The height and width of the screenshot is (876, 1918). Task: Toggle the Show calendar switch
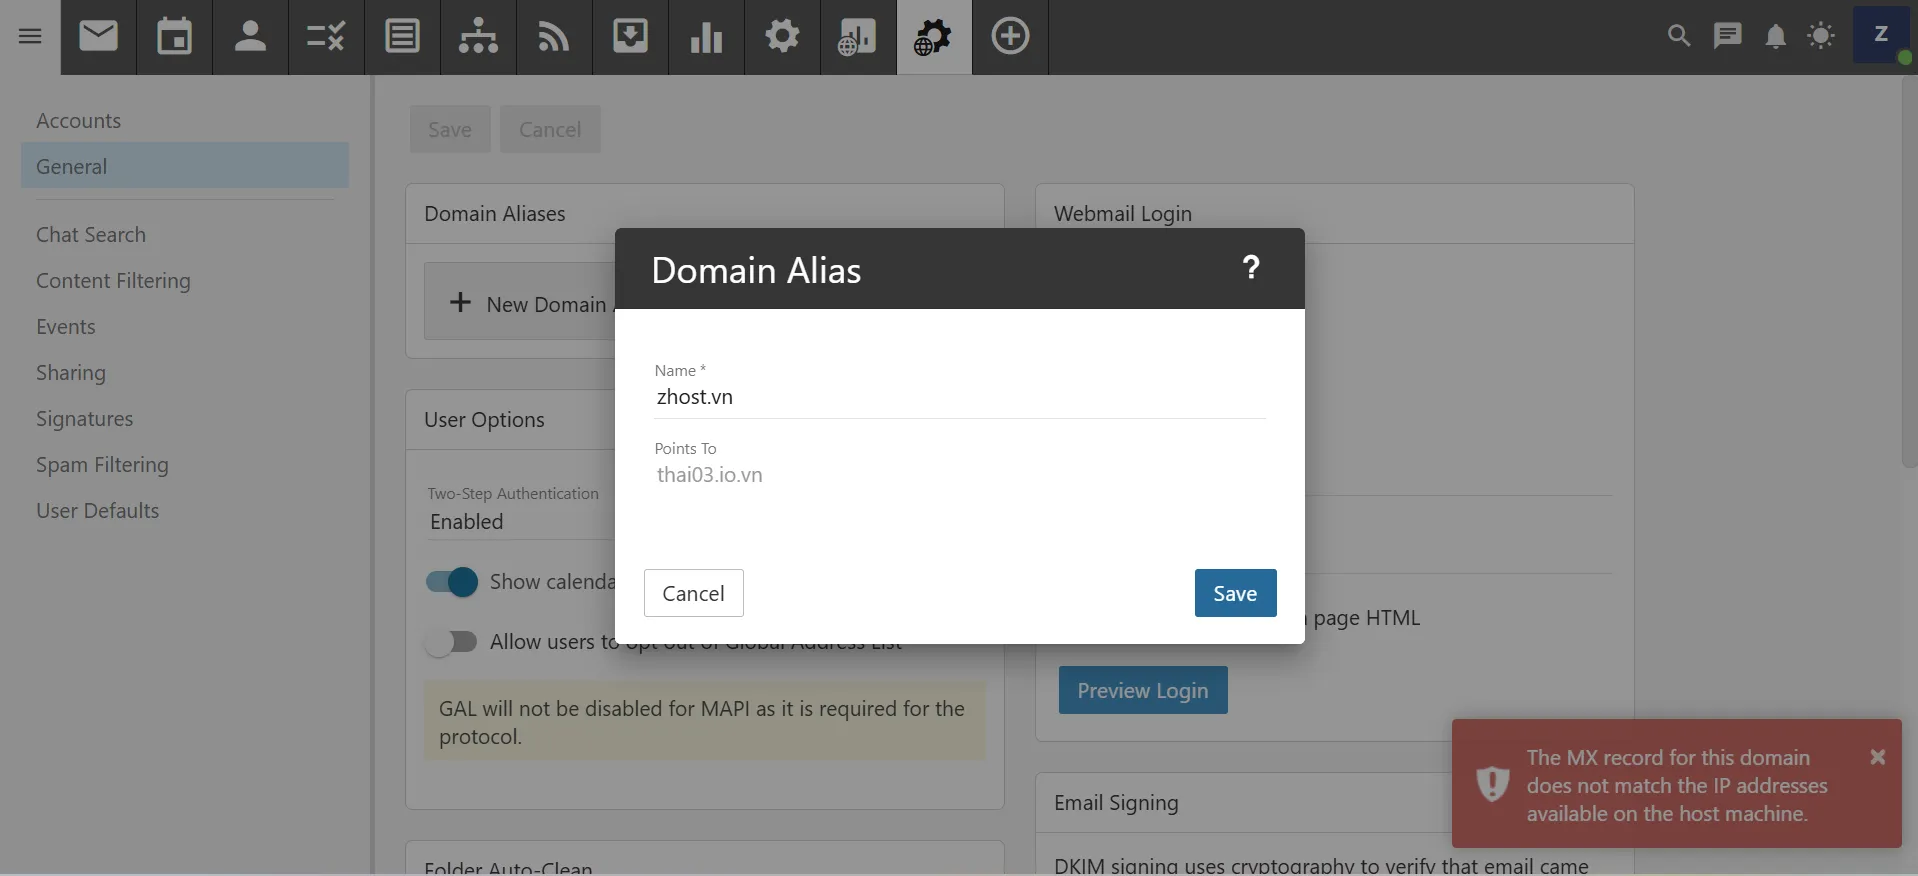(x=452, y=582)
